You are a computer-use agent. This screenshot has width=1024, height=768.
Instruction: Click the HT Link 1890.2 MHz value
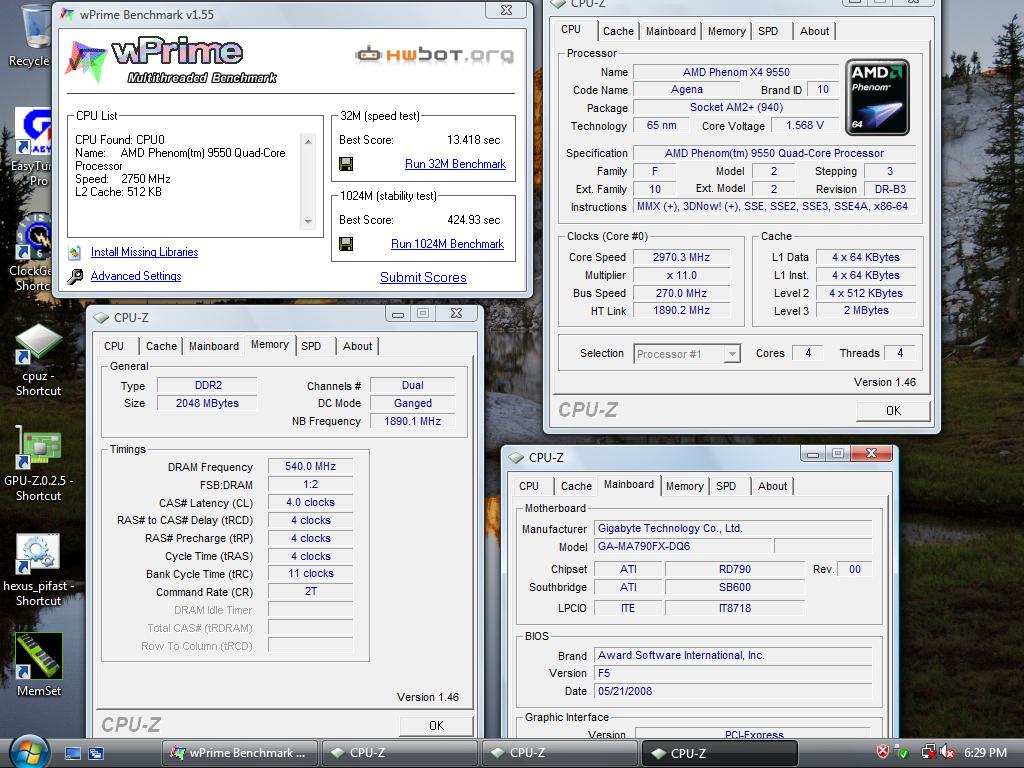tap(681, 310)
